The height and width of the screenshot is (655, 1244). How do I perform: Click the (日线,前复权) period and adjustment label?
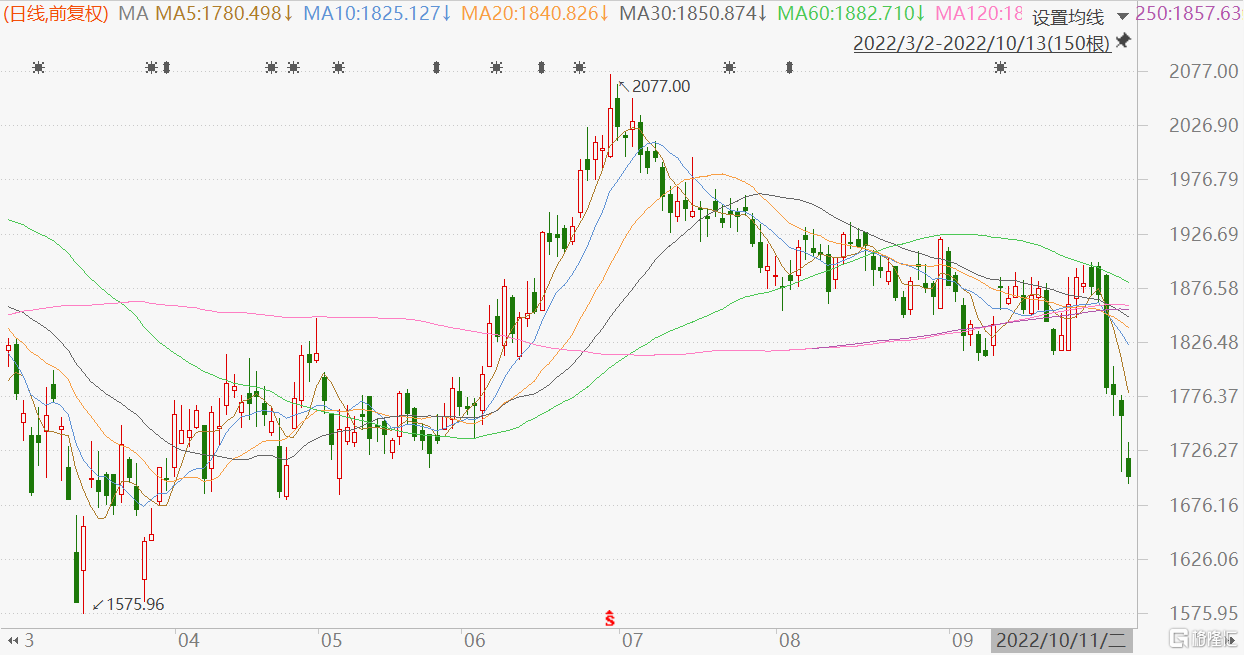(56, 14)
